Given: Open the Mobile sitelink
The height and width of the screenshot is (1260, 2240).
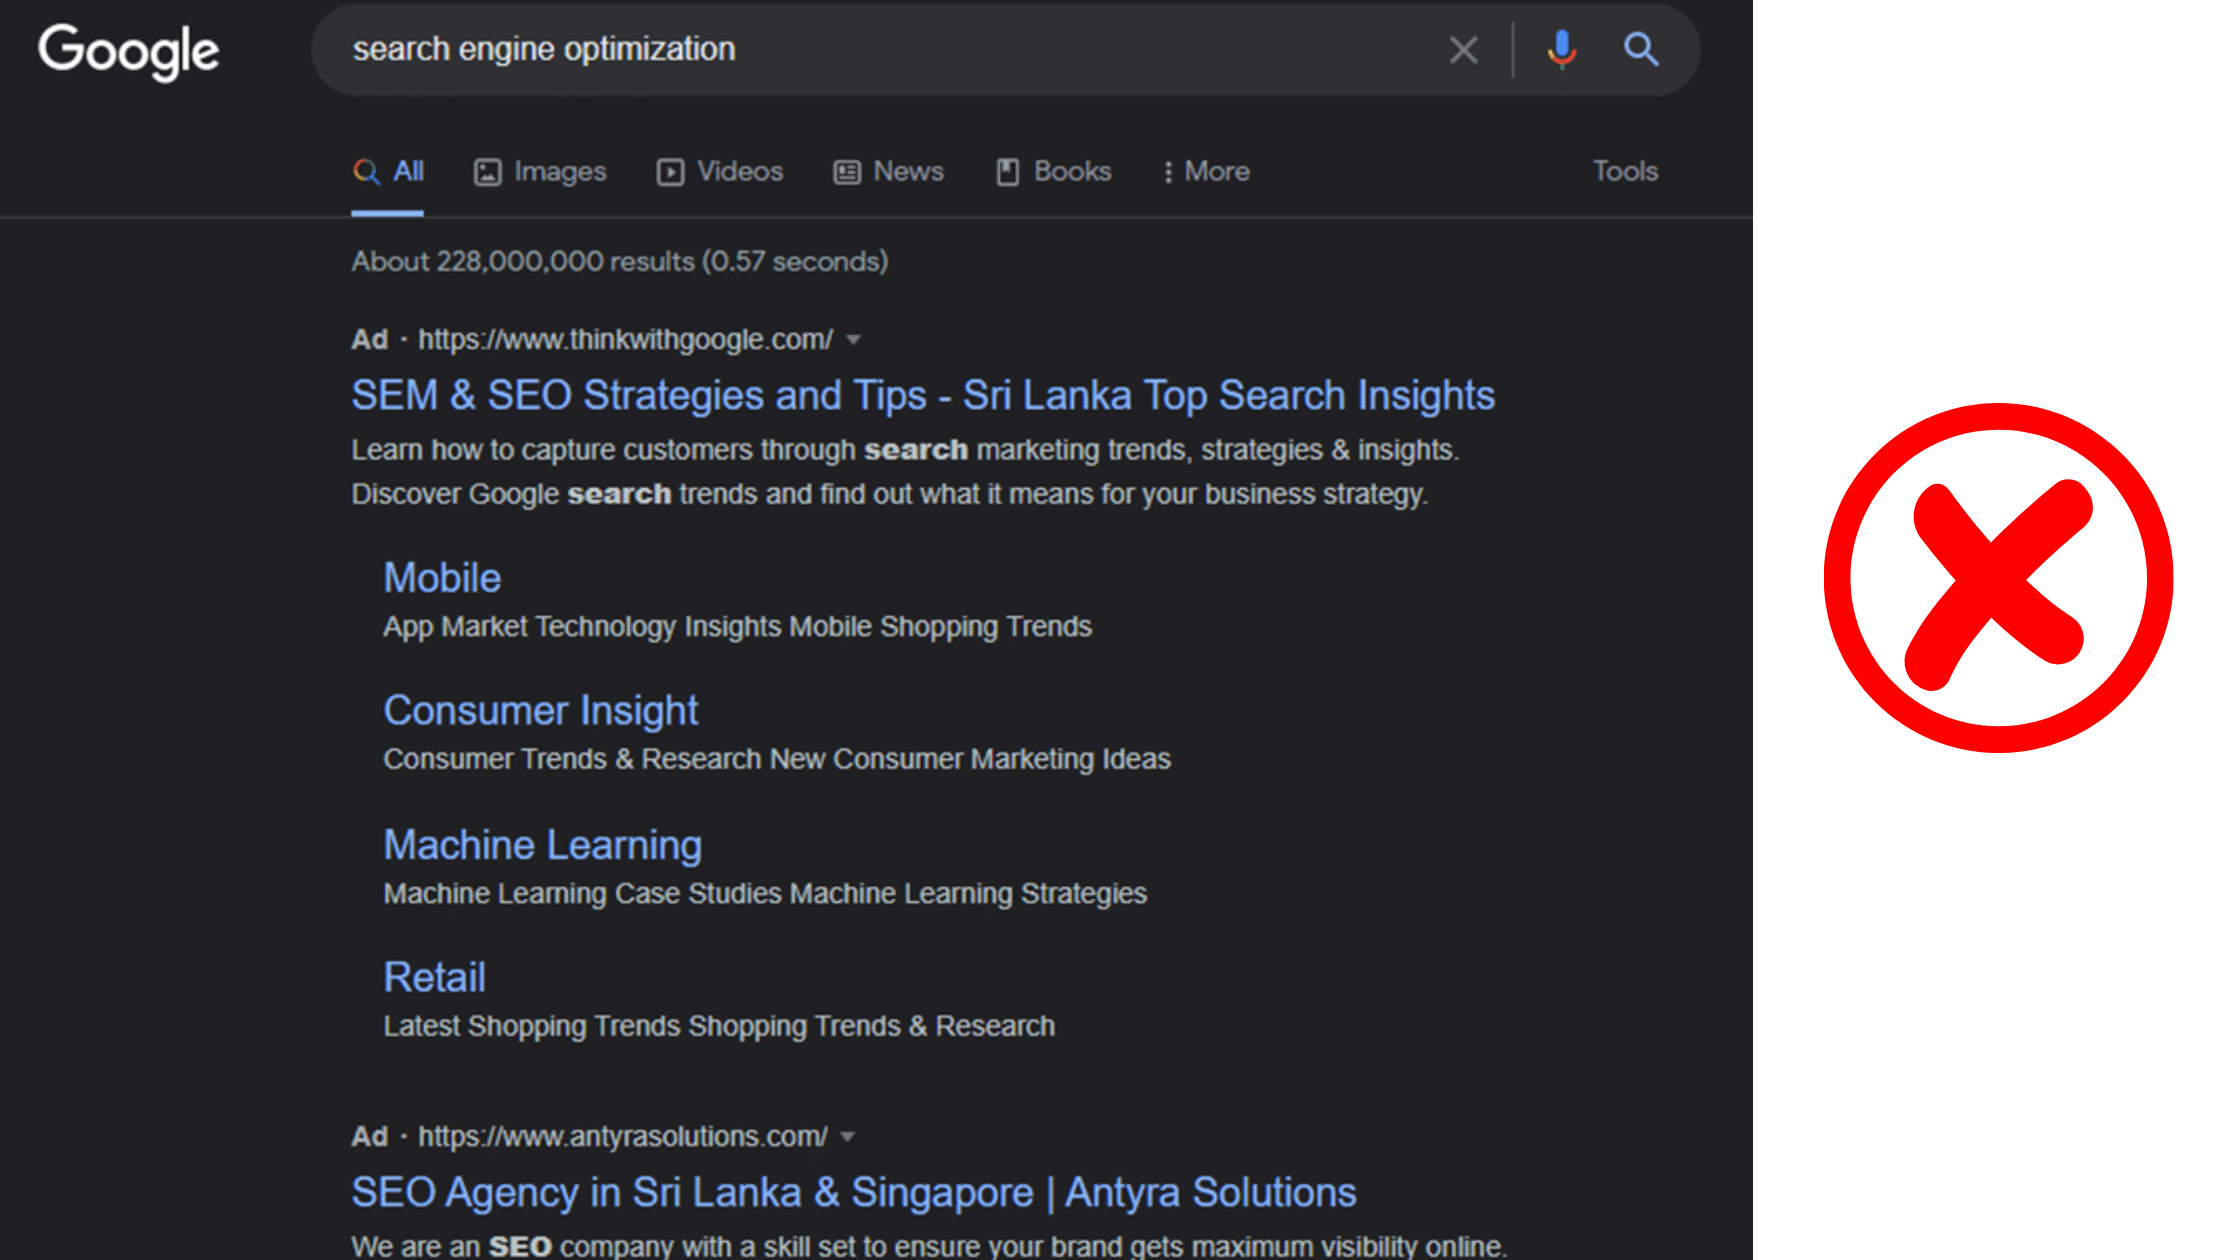Looking at the screenshot, I should point(442,577).
